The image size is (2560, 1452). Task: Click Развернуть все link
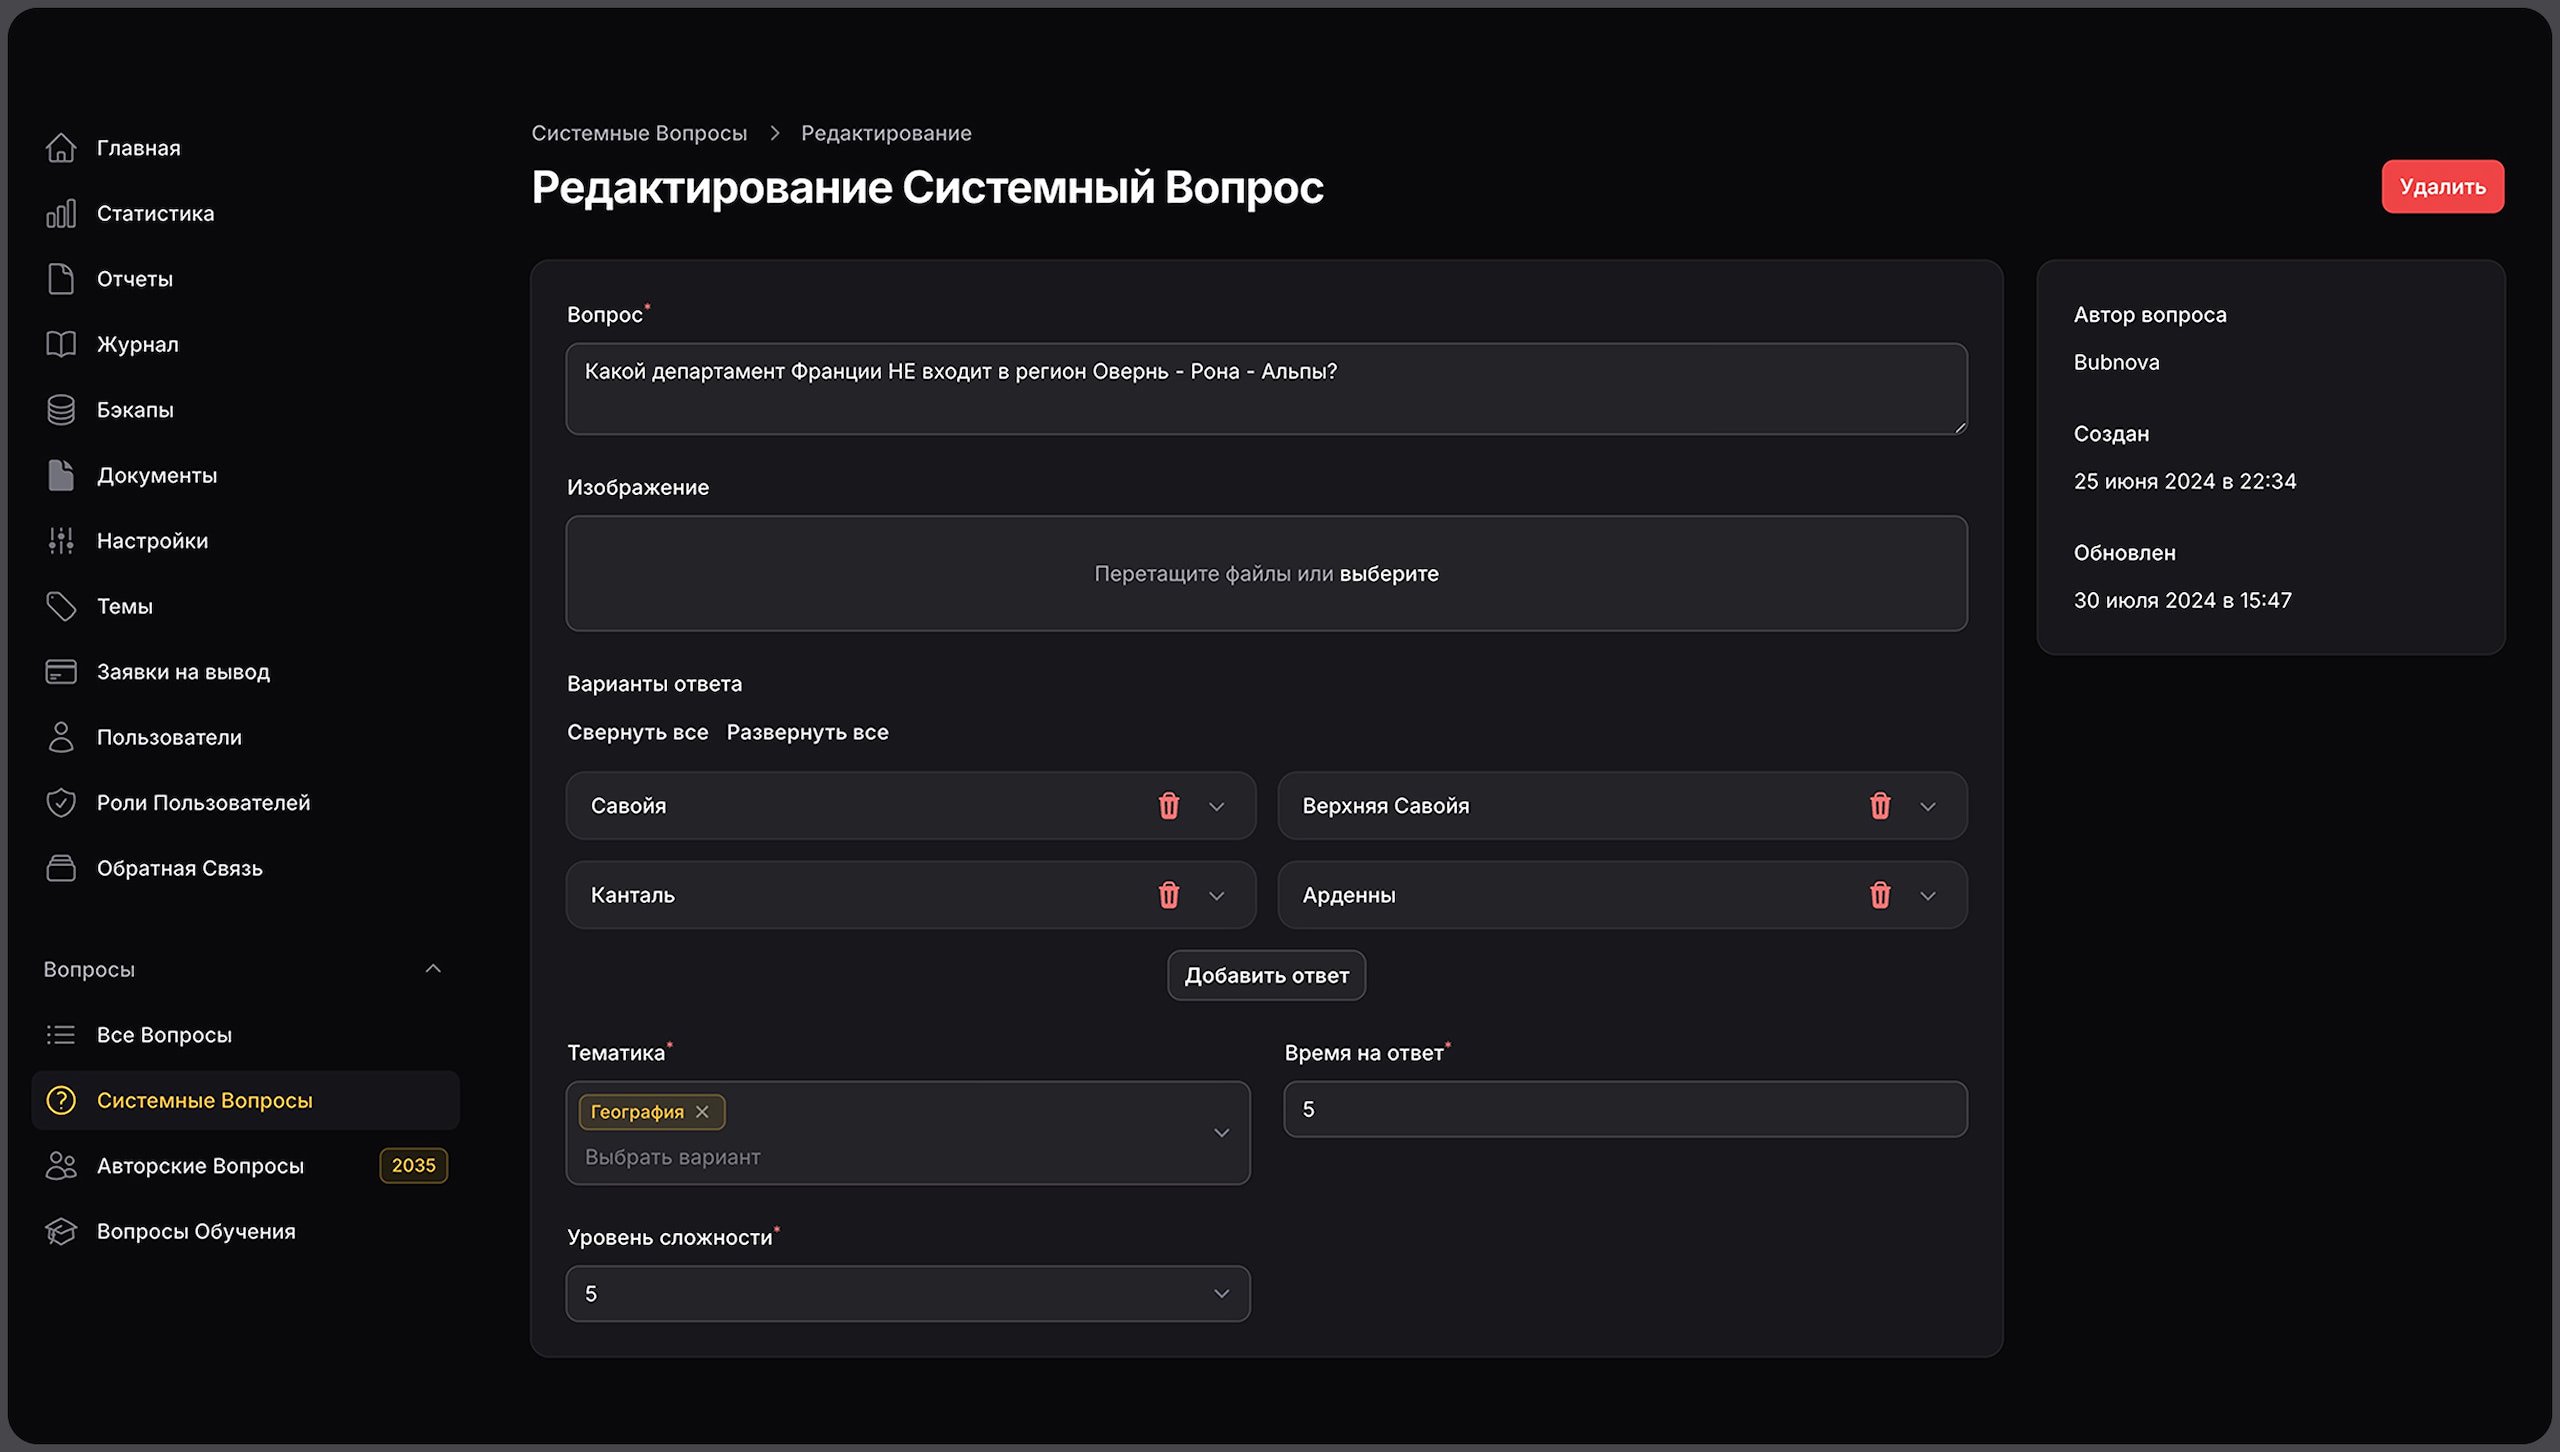pos(807,733)
